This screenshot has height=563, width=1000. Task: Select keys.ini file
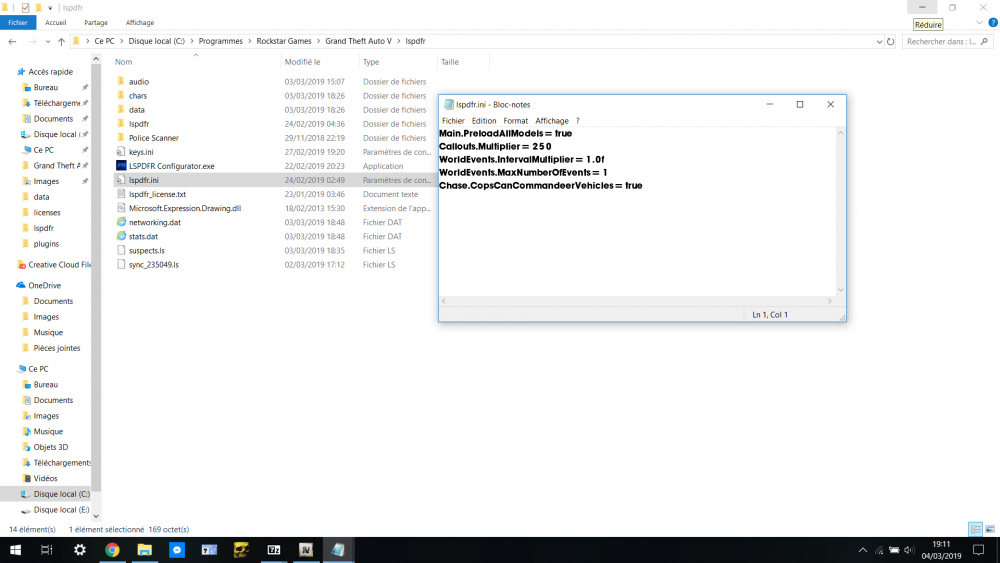[x=141, y=152]
